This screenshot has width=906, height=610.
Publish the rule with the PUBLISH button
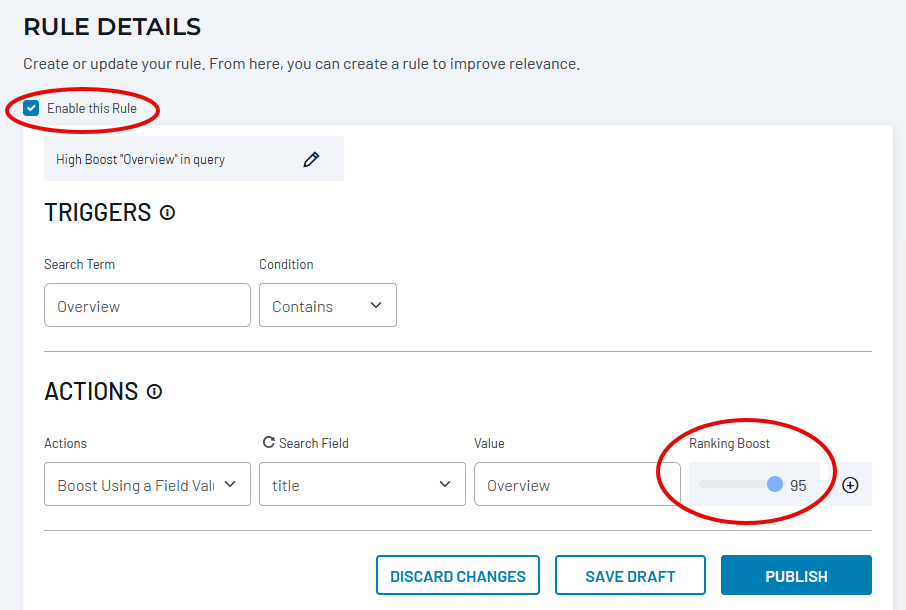pyautogui.click(x=796, y=576)
